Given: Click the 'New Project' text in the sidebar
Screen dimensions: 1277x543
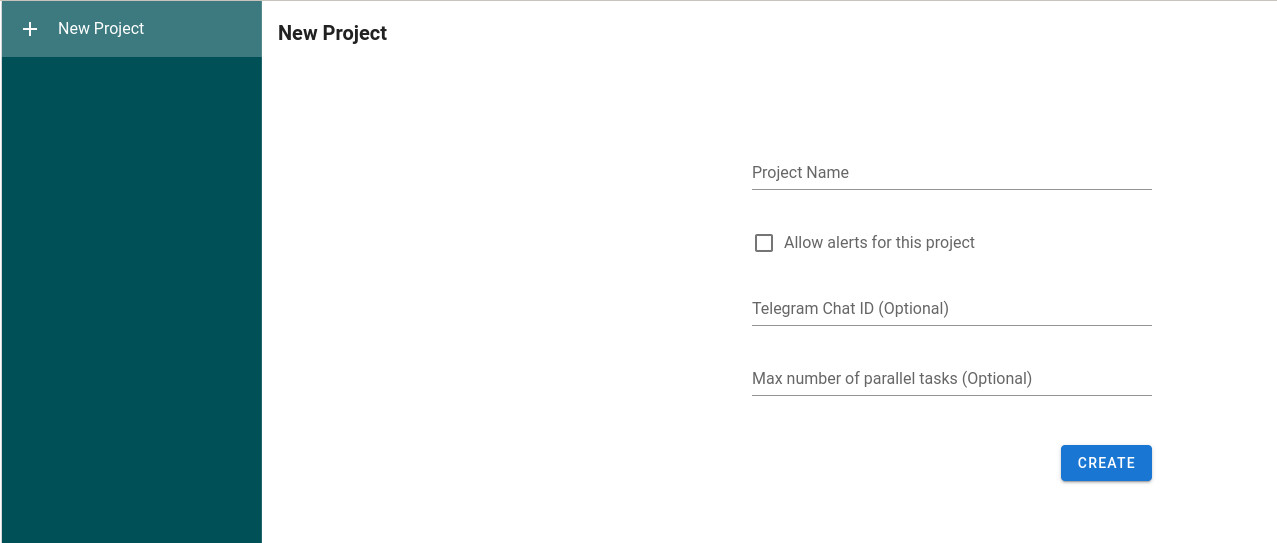Looking at the screenshot, I should [x=101, y=29].
